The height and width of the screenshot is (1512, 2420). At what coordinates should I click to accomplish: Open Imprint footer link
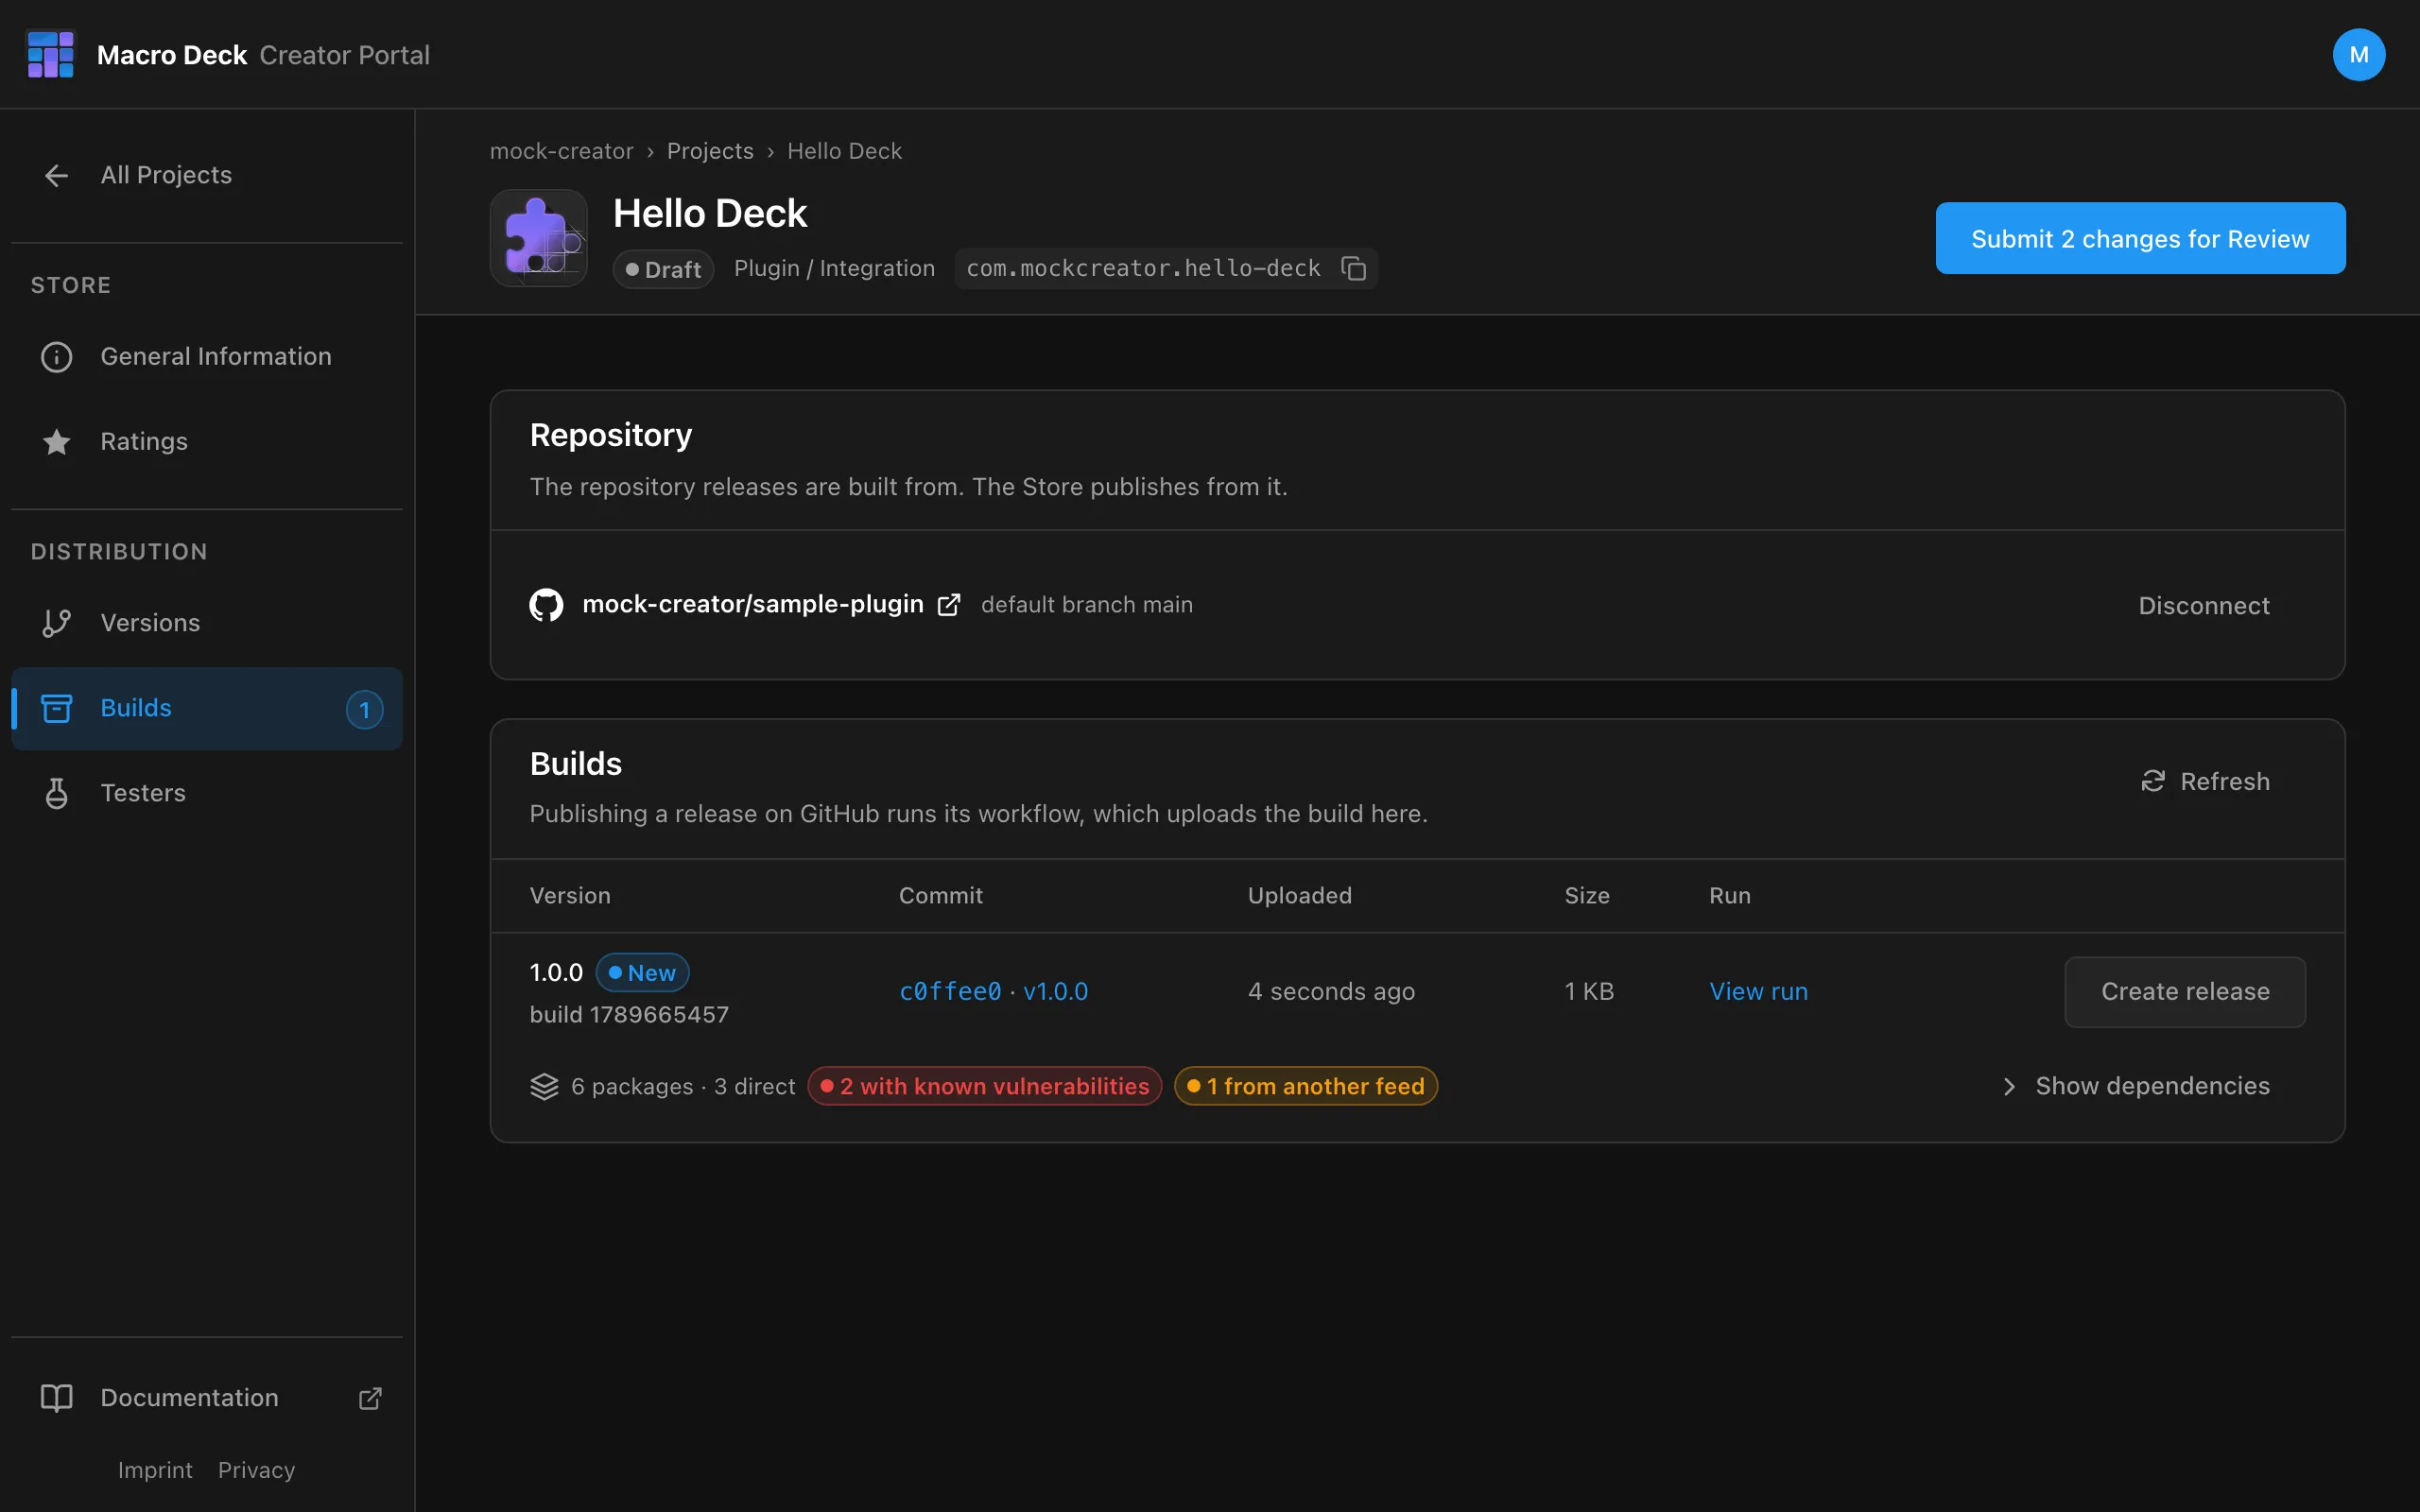tap(155, 1470)
